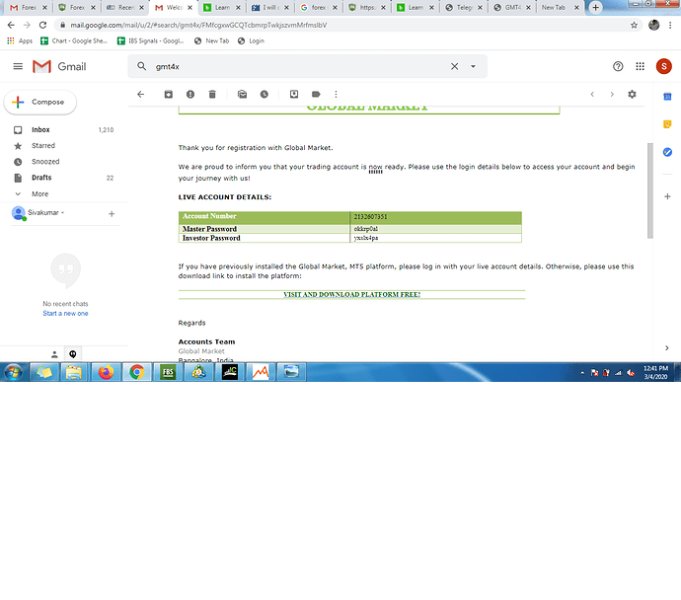
Task: Archive the open email
Action: 168,94
